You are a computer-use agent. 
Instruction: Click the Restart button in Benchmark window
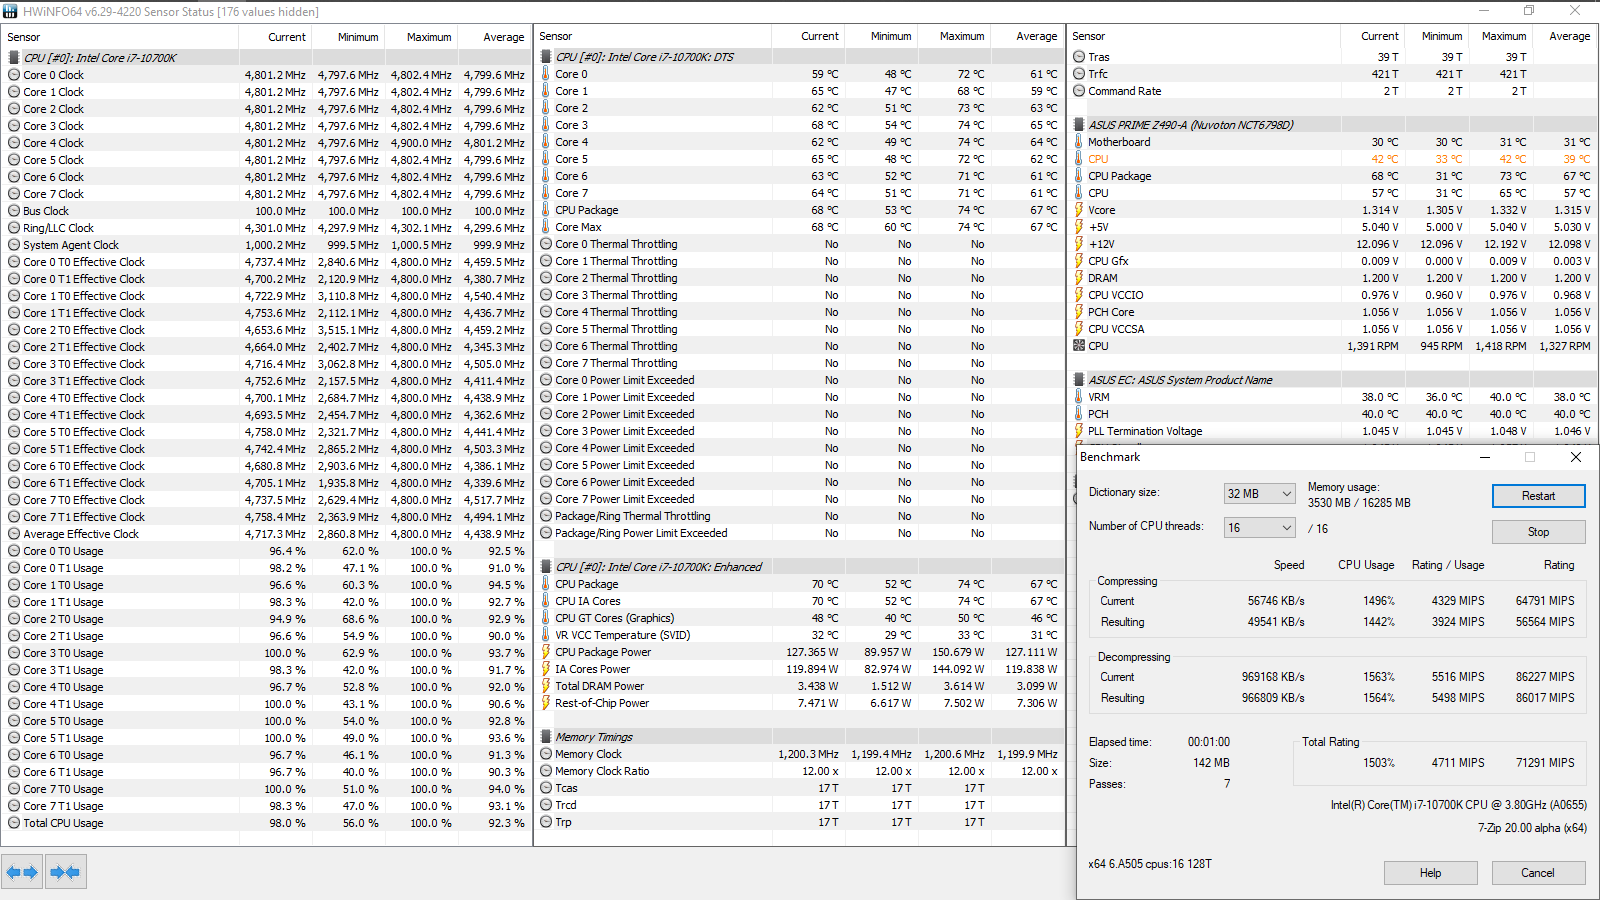point(1538,496)
